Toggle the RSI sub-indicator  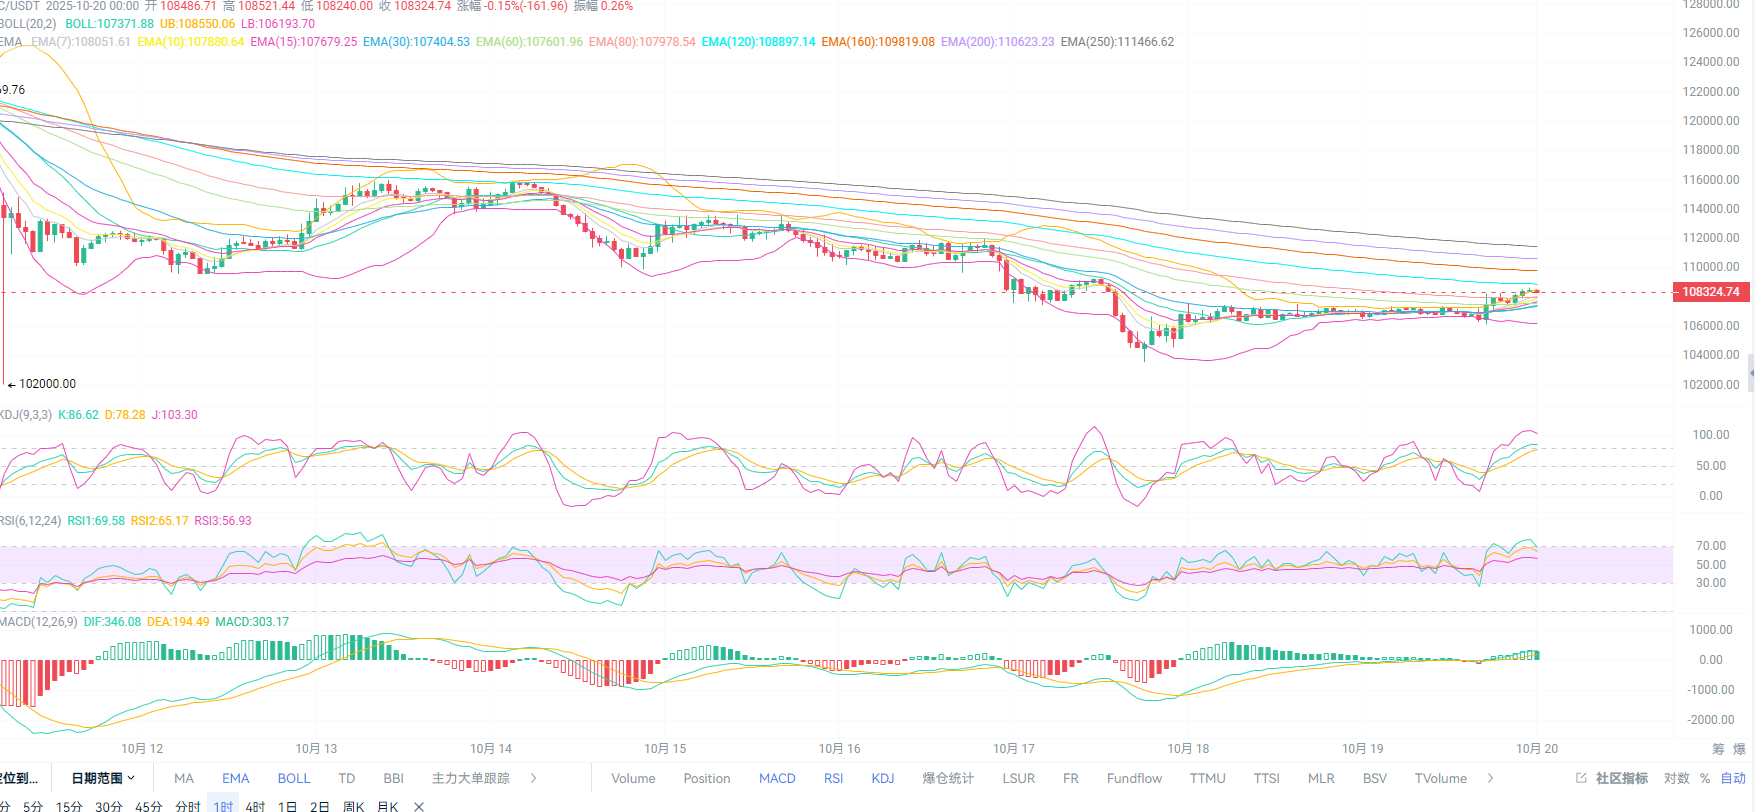point(833,778)
